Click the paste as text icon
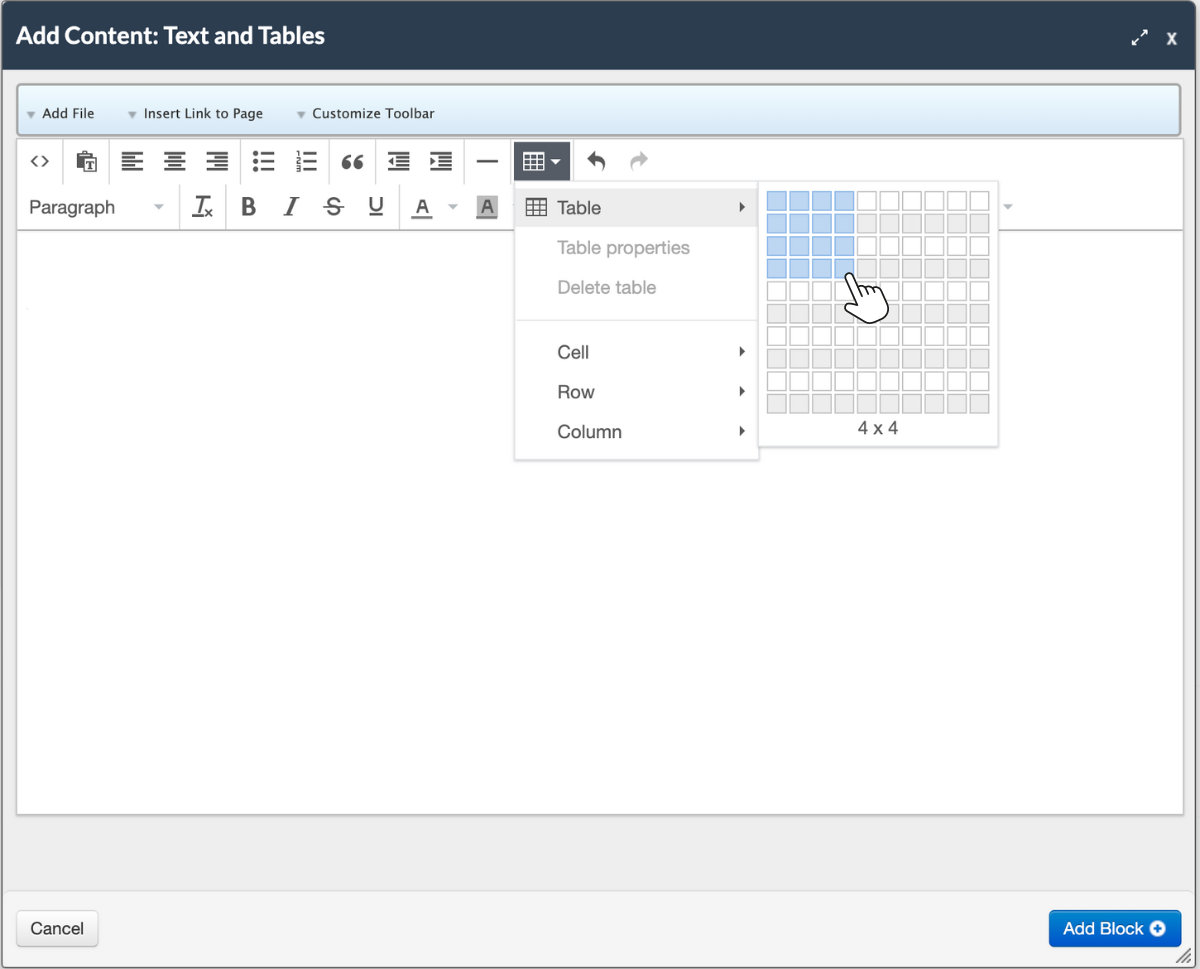The image size is (1200, 969). coord(87,161)
